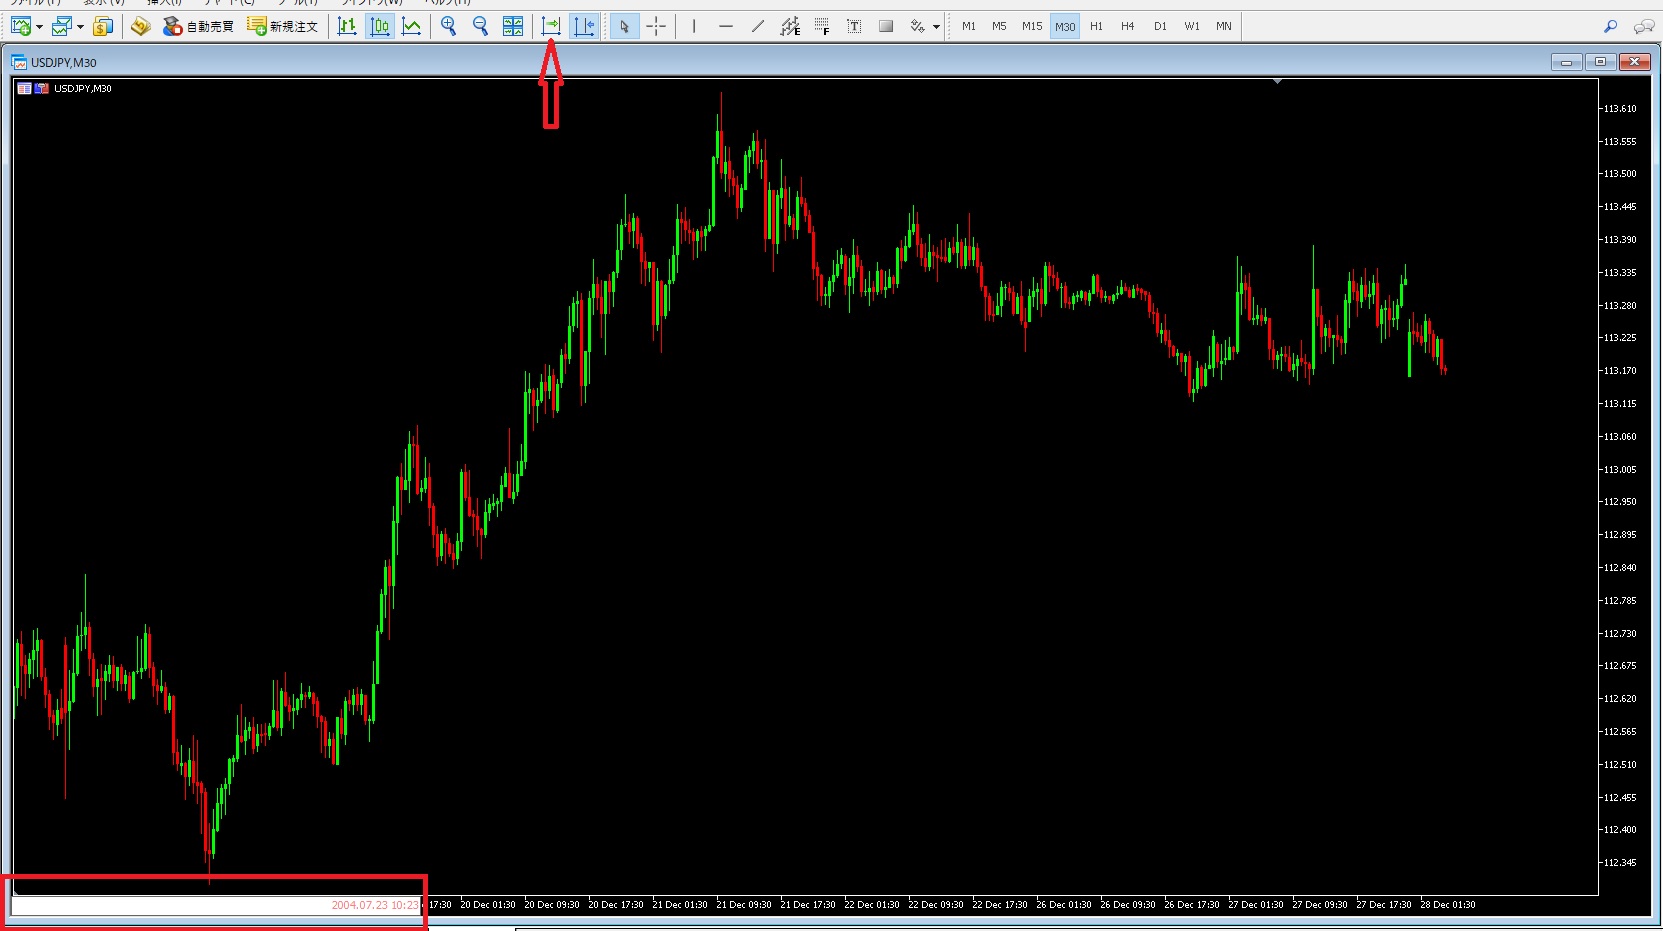Pick the horizontal line drawing tool
Viewport: 1663px width, 931px height.
(x=726, y=26)
